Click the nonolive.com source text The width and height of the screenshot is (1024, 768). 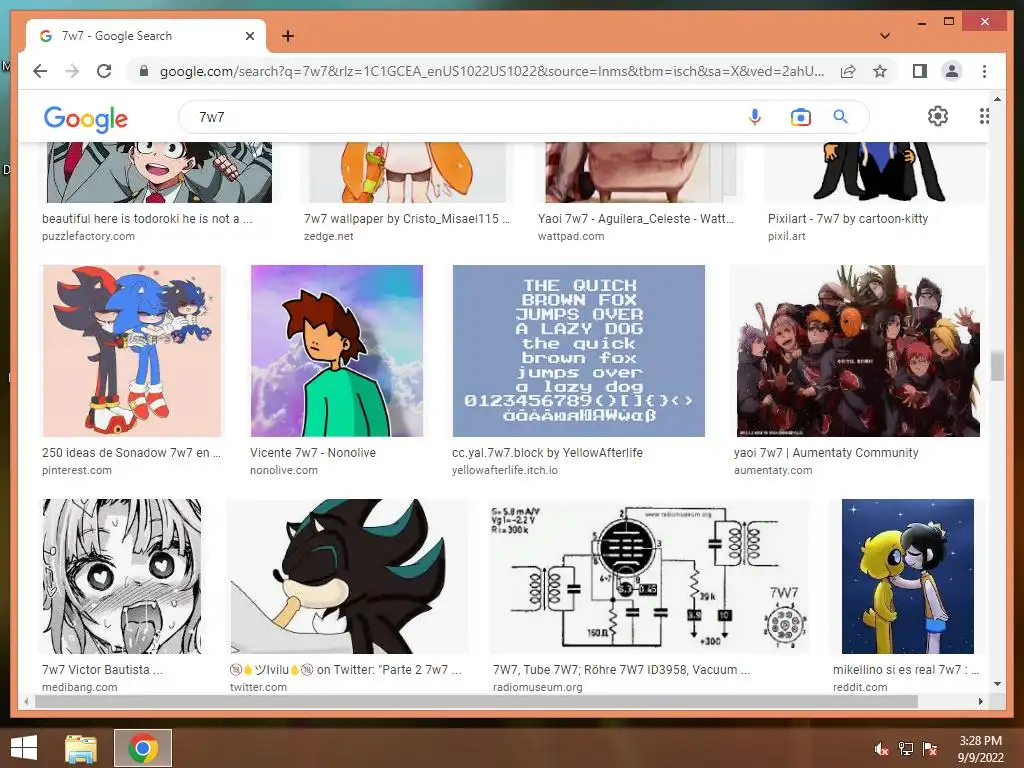pyautogui.click(x=283, y=470)
